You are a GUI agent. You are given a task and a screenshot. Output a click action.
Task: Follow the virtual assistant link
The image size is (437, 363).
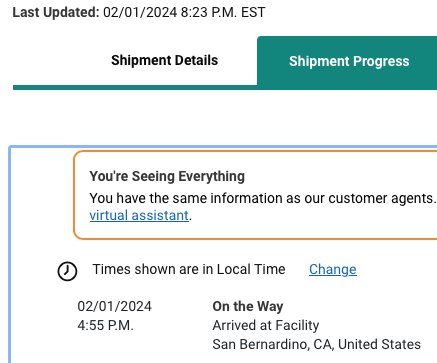139,215
